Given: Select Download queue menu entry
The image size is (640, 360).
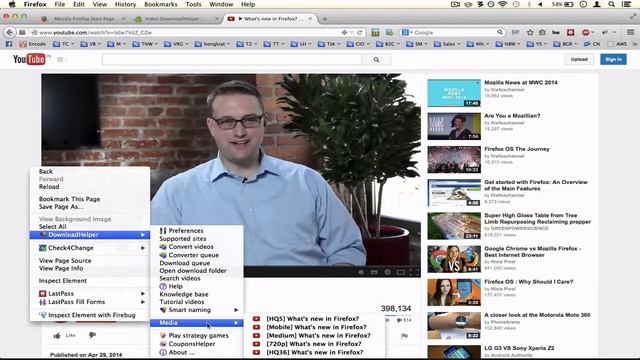Looking at the screenshot, I should point(197,263).
